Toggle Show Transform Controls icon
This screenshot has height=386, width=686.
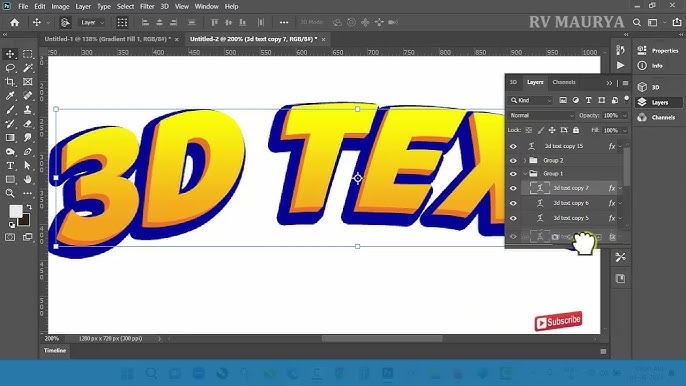point(122,22)
